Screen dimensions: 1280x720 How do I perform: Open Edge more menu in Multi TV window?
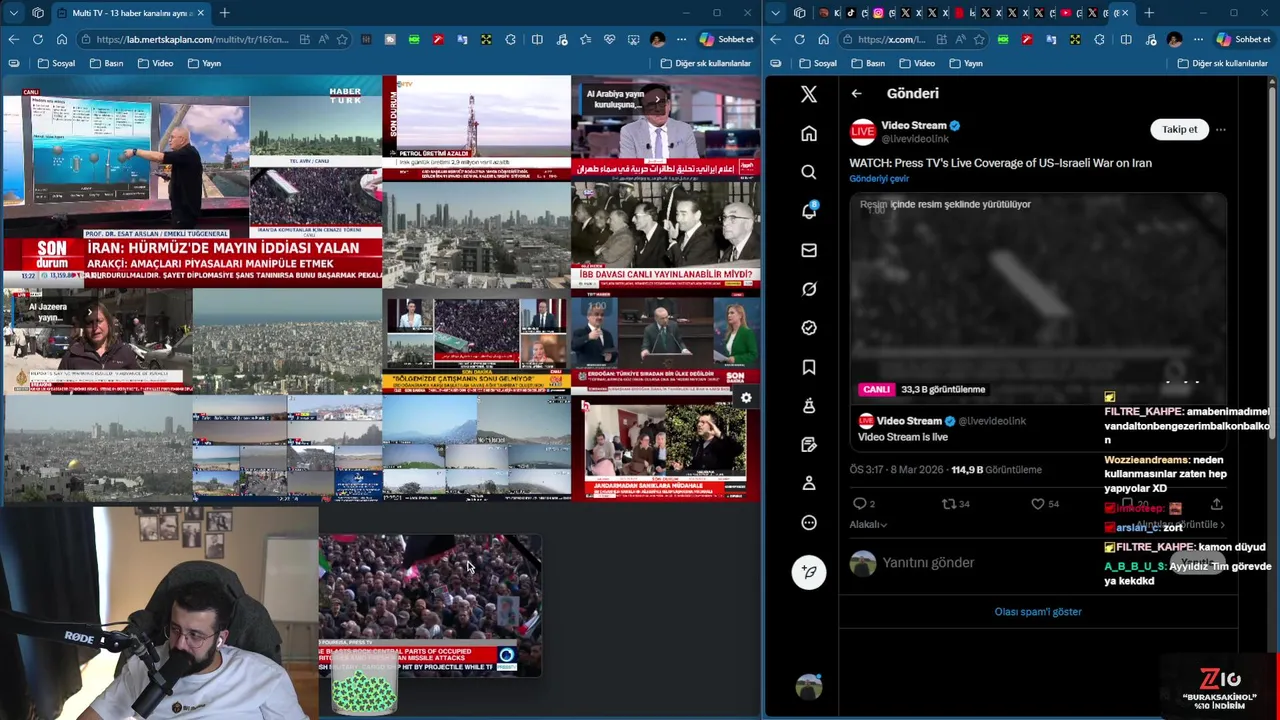click(681, 39)
